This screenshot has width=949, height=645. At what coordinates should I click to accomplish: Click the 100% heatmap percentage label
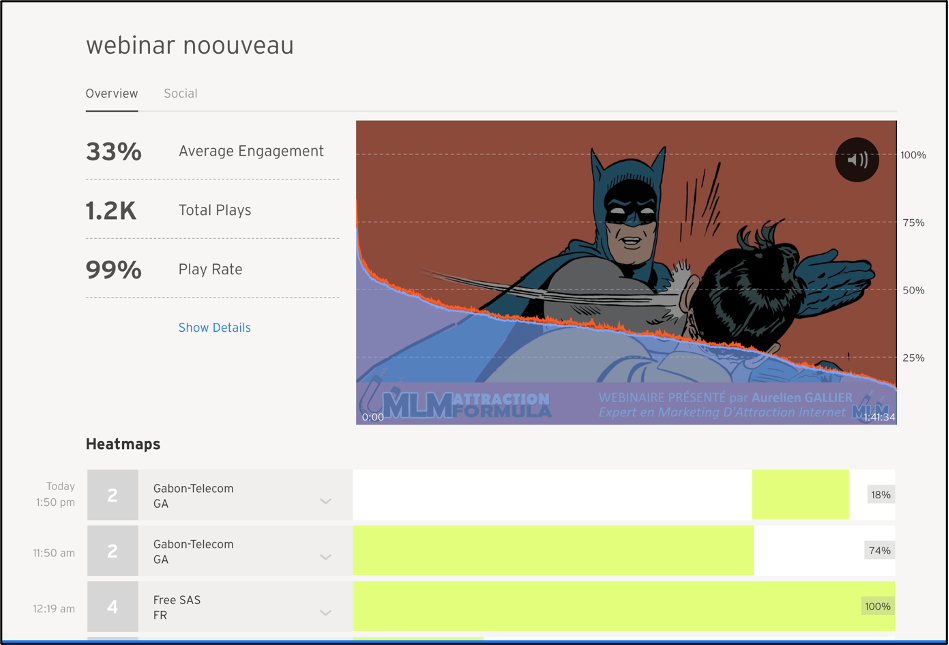click(x=878, y=606)
